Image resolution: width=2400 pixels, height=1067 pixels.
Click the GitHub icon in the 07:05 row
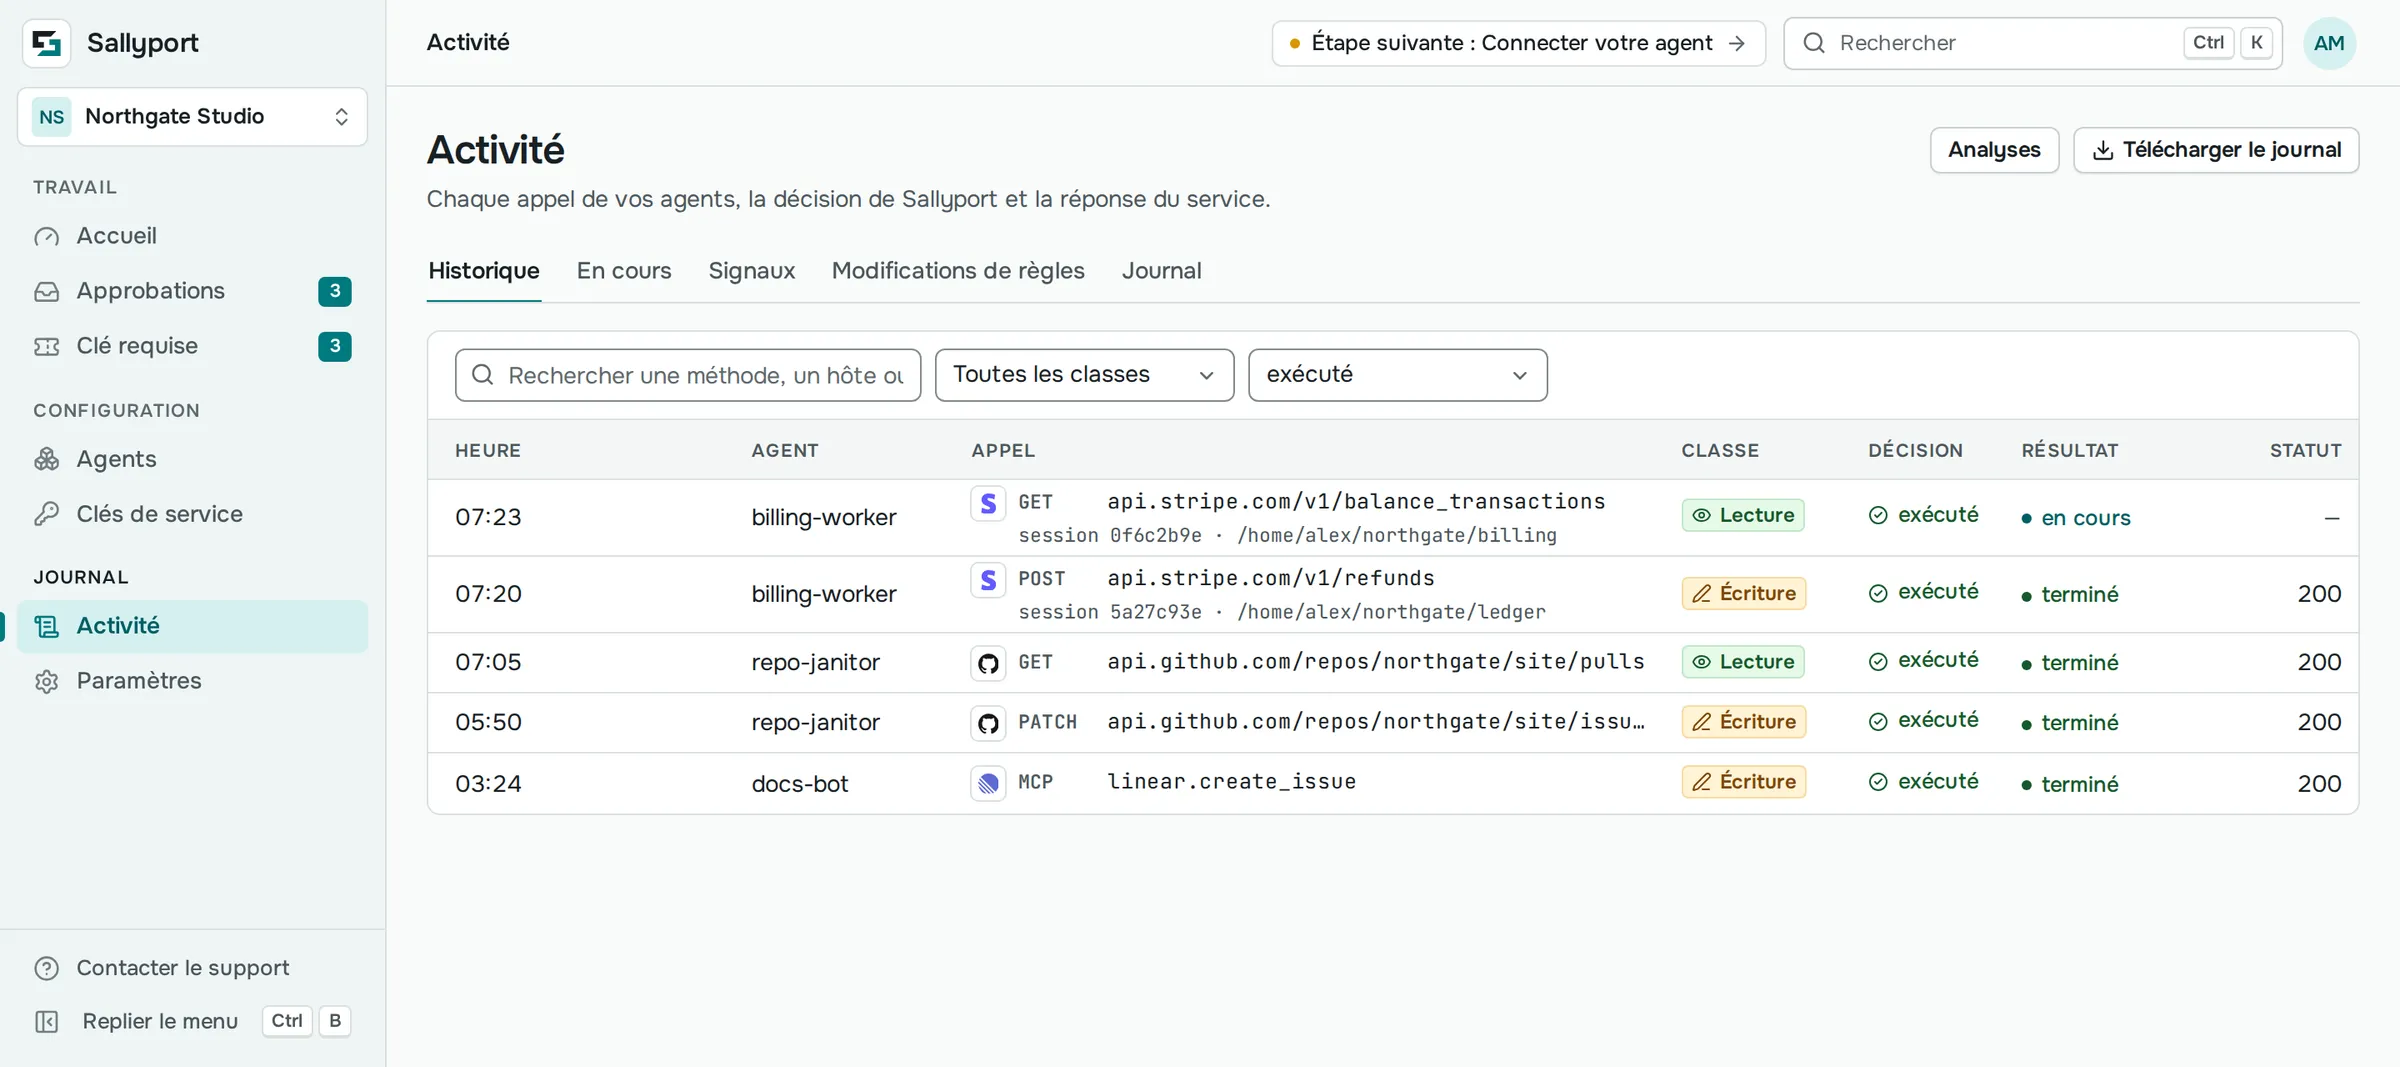[988, 663]
